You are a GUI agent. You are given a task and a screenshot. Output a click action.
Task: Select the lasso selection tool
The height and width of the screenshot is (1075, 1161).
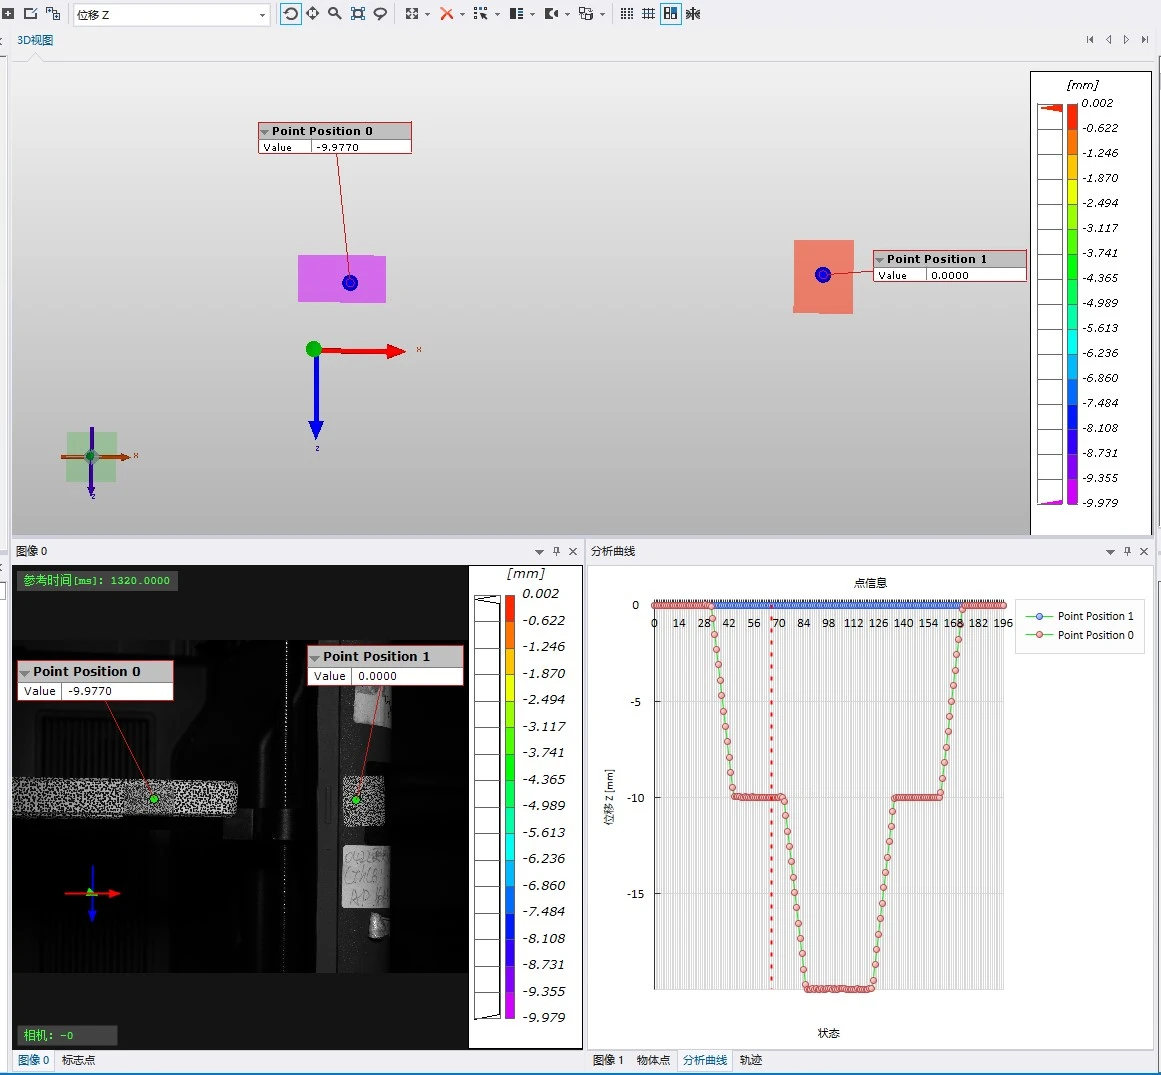[380, 13]
